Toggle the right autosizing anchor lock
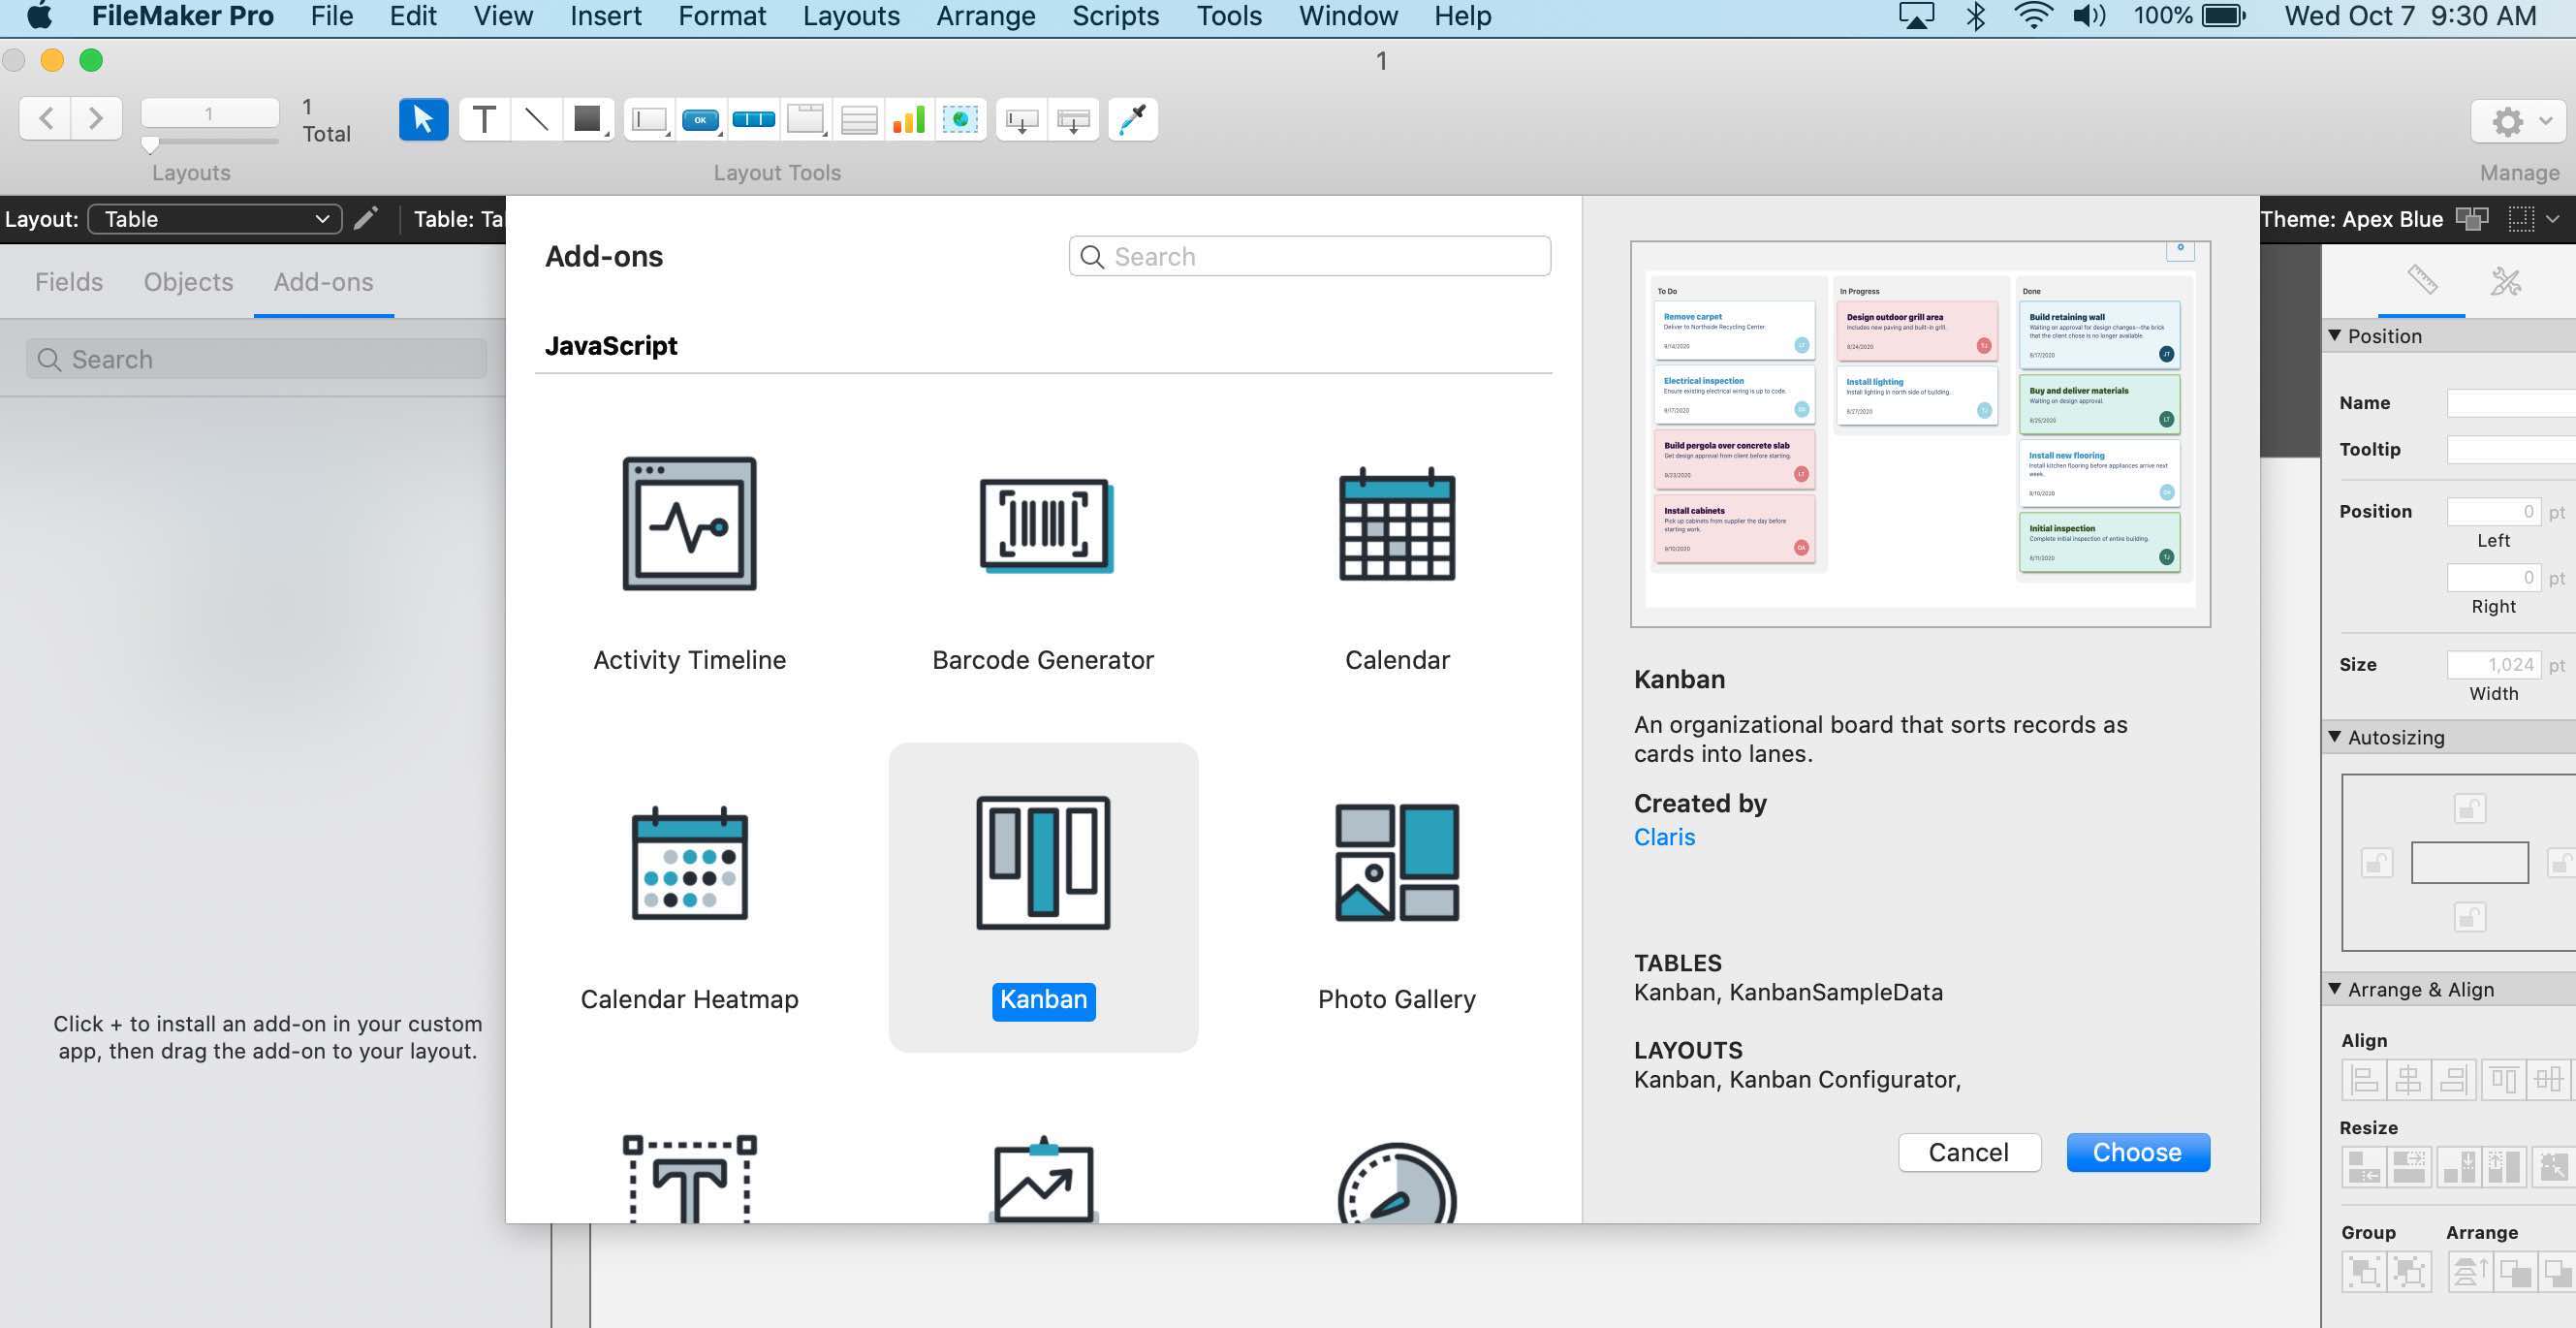 pyautogui.click(x=2561, y=862)
